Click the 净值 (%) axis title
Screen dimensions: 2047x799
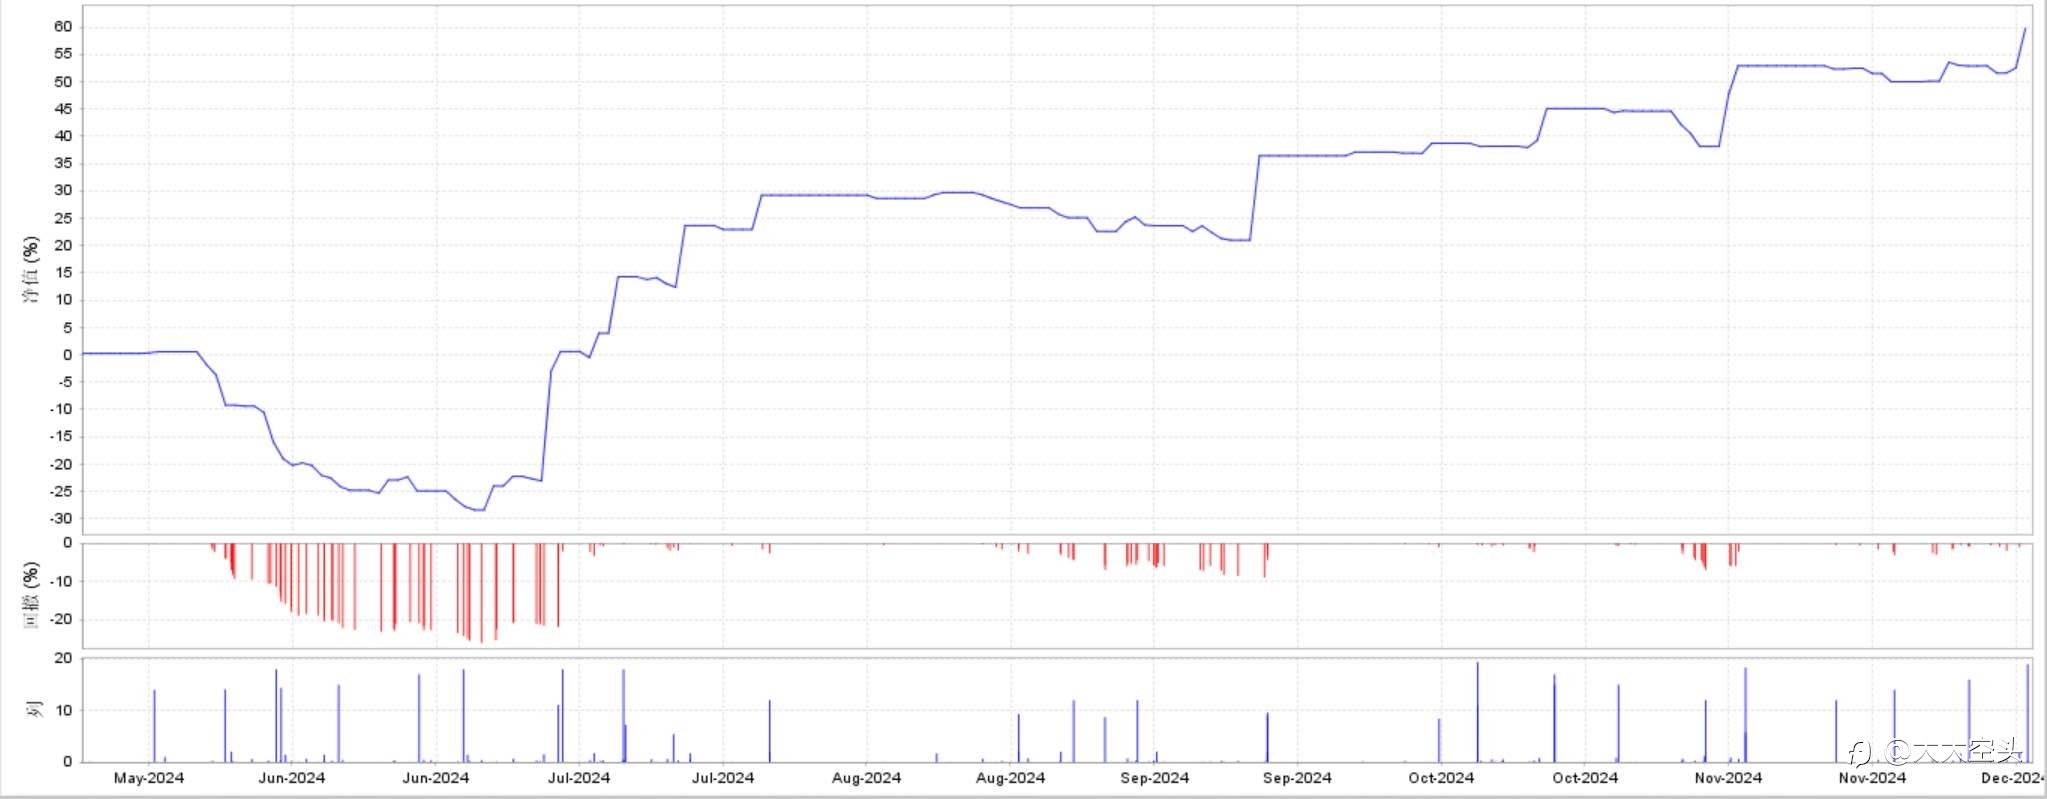[31, 270]
